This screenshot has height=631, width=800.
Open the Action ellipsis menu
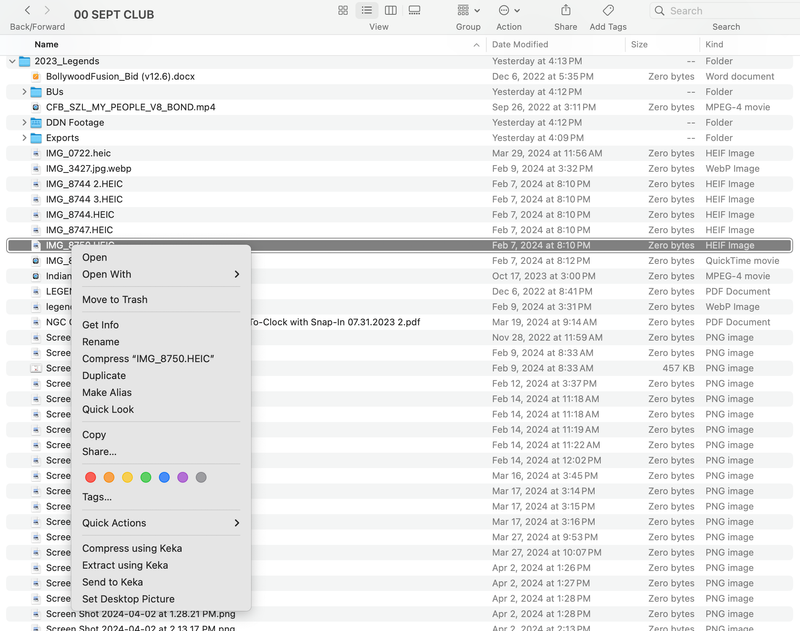(x=508, y=10)
